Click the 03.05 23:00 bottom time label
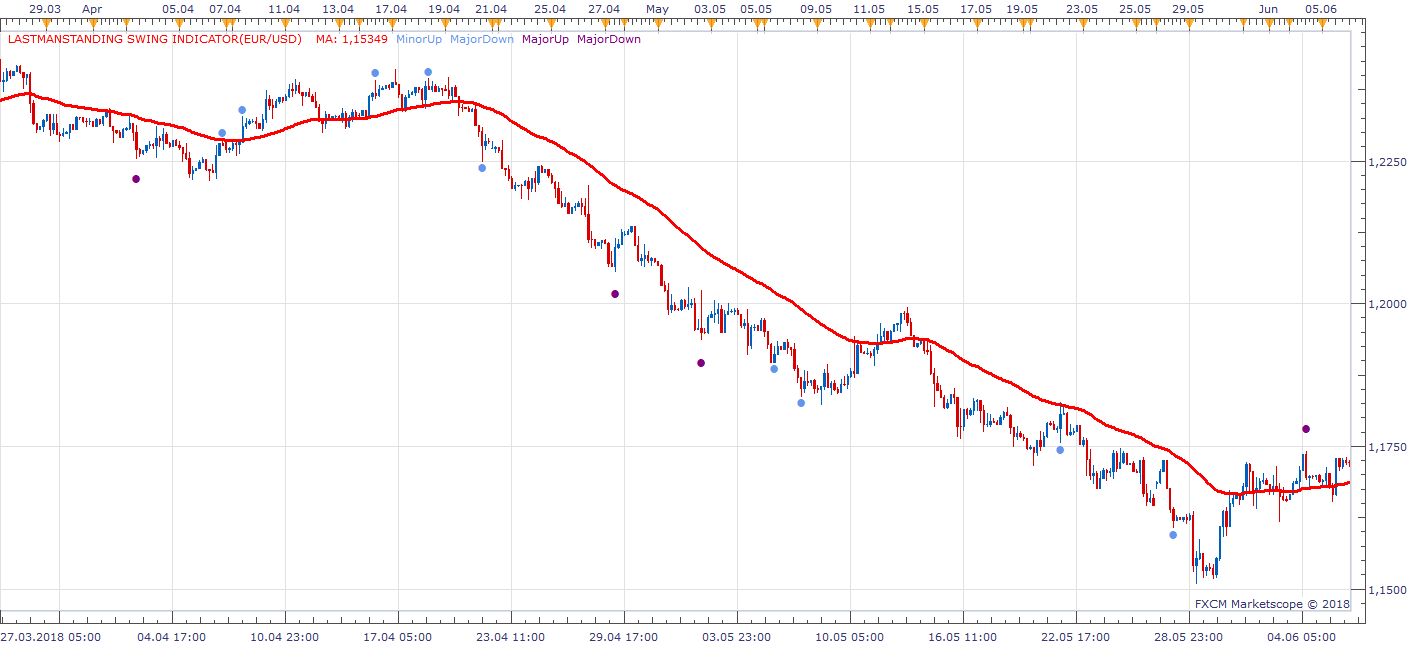The width and height of the screenshot is (1423, 649). pyautogui.click(x=737, y=636)
